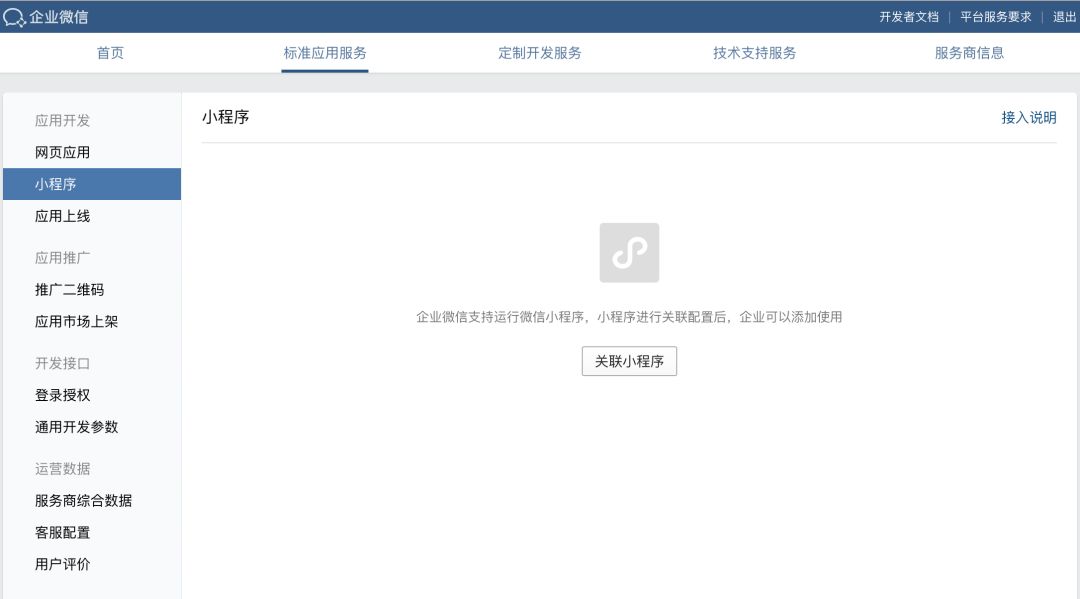1080x599 pixels.
Task: Open the 服务商信息 tab
Action: pyautogui.click(x=969, y=53)
